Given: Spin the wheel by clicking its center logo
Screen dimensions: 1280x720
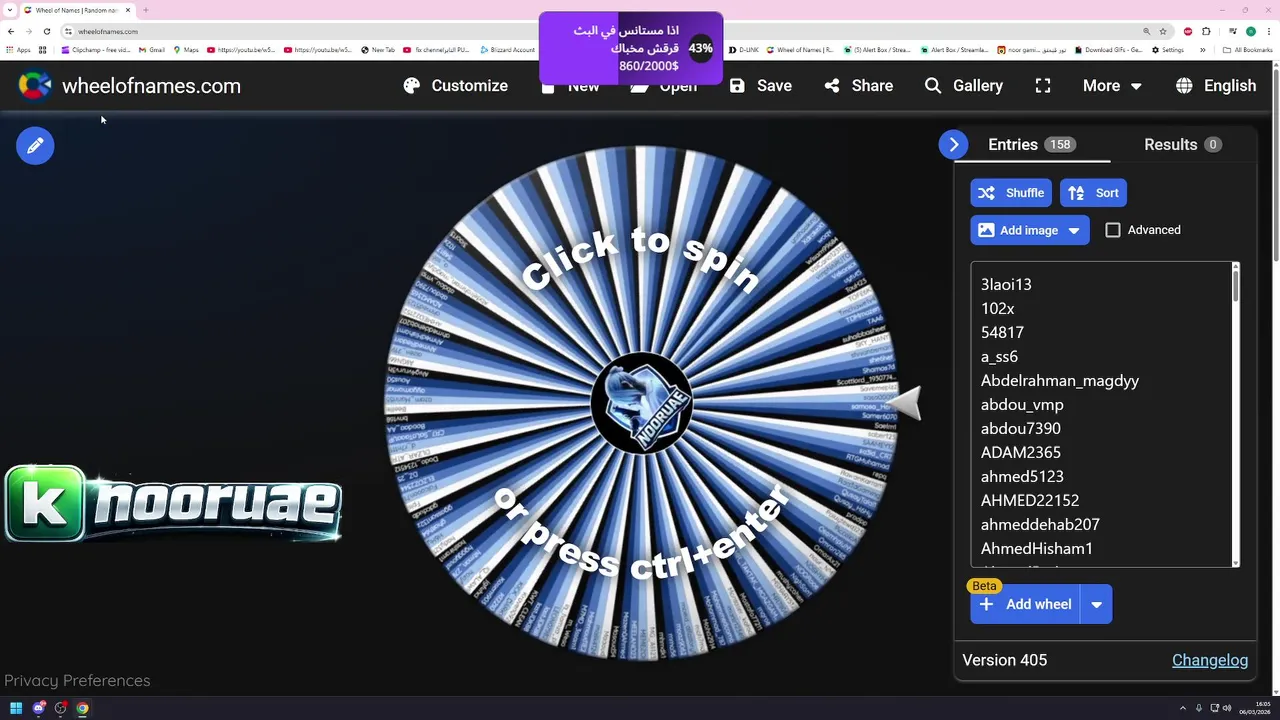Looking at the screenshot, I should (642, 402).
